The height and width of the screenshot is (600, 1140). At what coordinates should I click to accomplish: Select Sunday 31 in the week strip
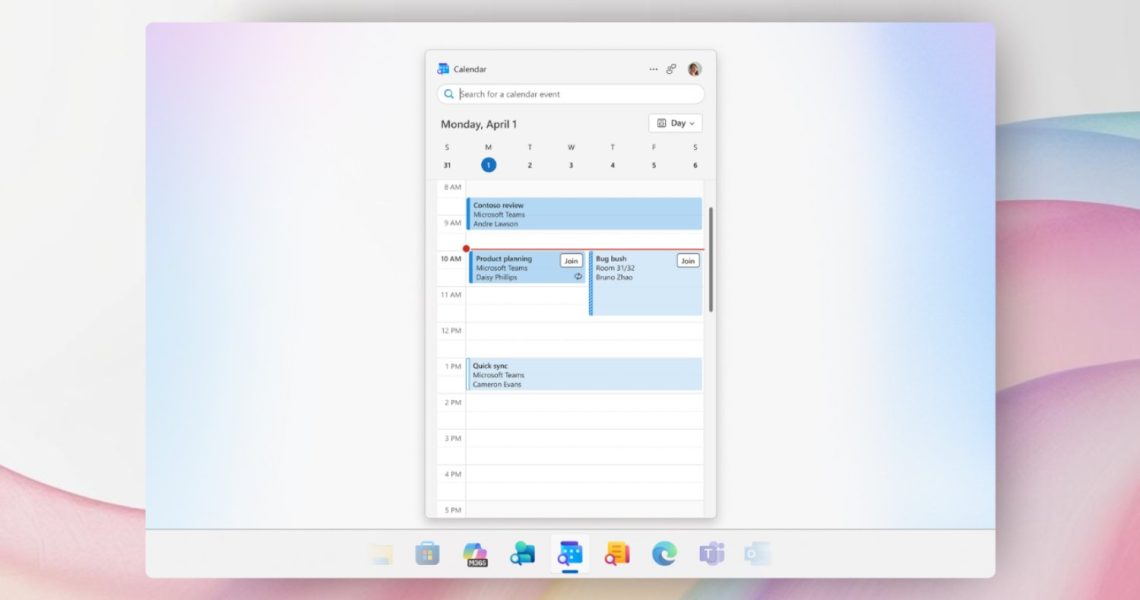pyautogui.click(x=447, y=165)
